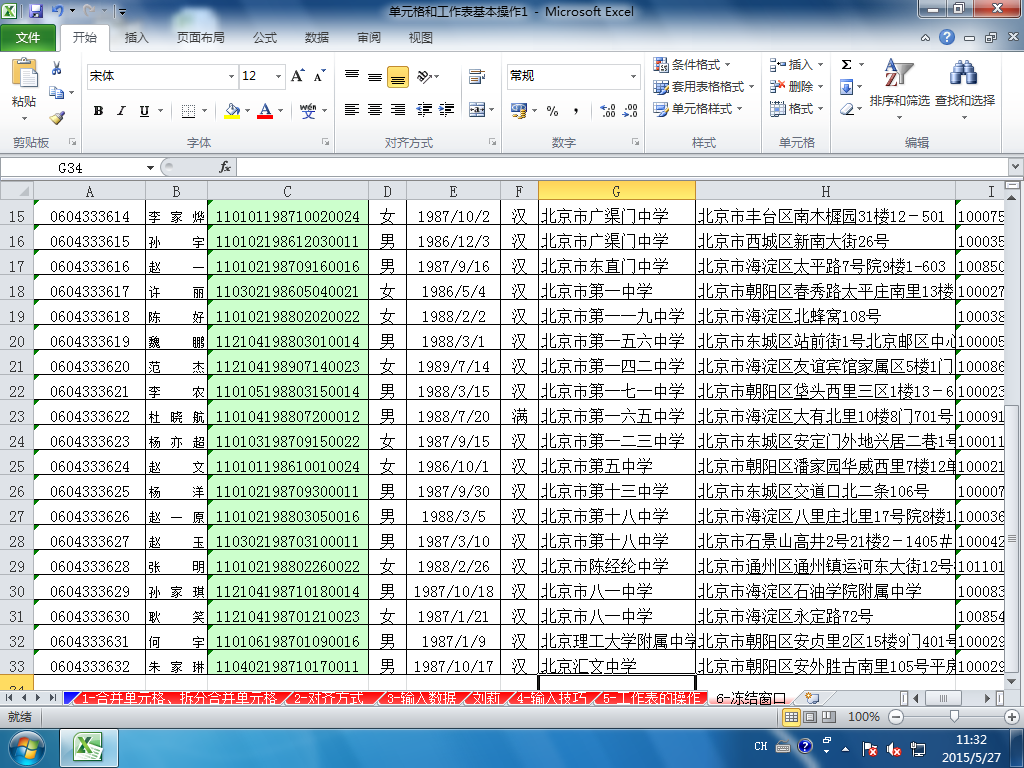Open the 文件 File tab
The image size is (1024, 768).
tap(28, 38)
